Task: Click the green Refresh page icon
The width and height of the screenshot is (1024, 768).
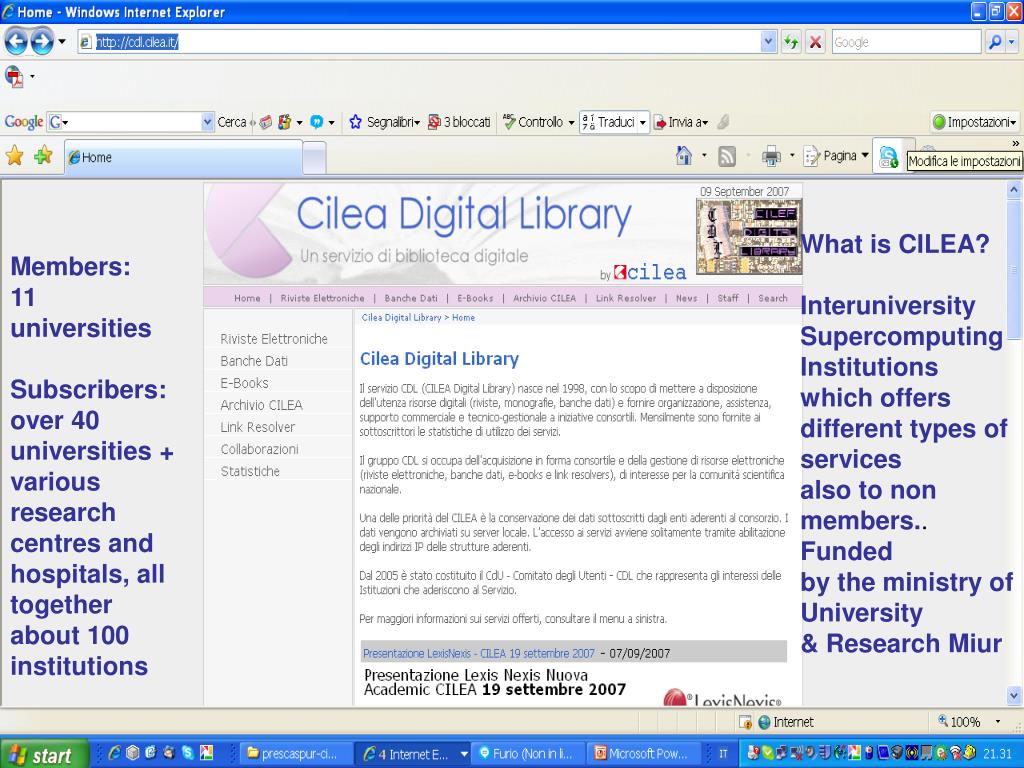Action: click(792, 42)
